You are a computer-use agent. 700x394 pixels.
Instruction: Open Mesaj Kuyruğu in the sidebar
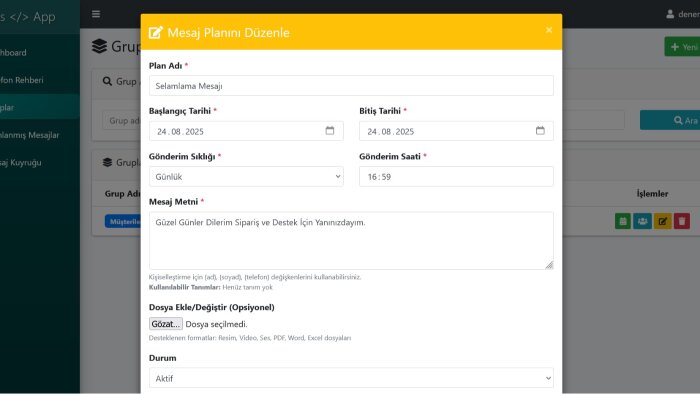[x=40, y=163]
